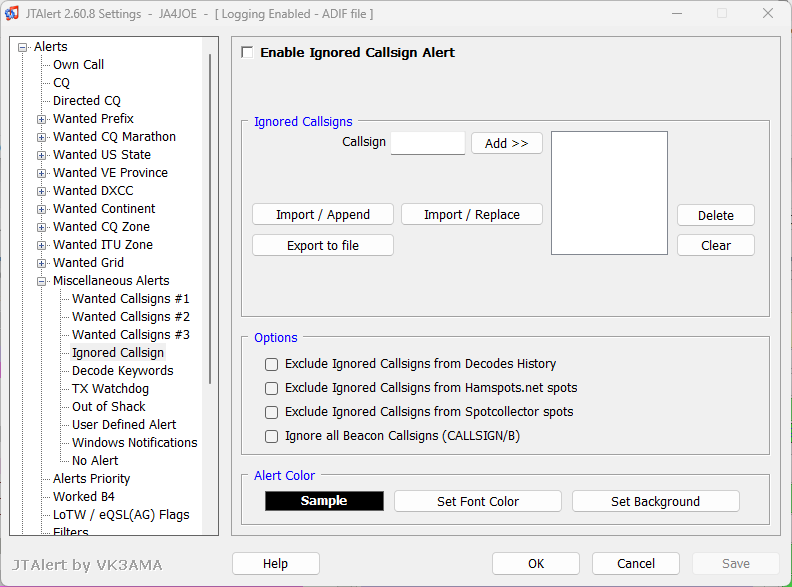Expand the Wanted DXCC tree node

point(41,191)
